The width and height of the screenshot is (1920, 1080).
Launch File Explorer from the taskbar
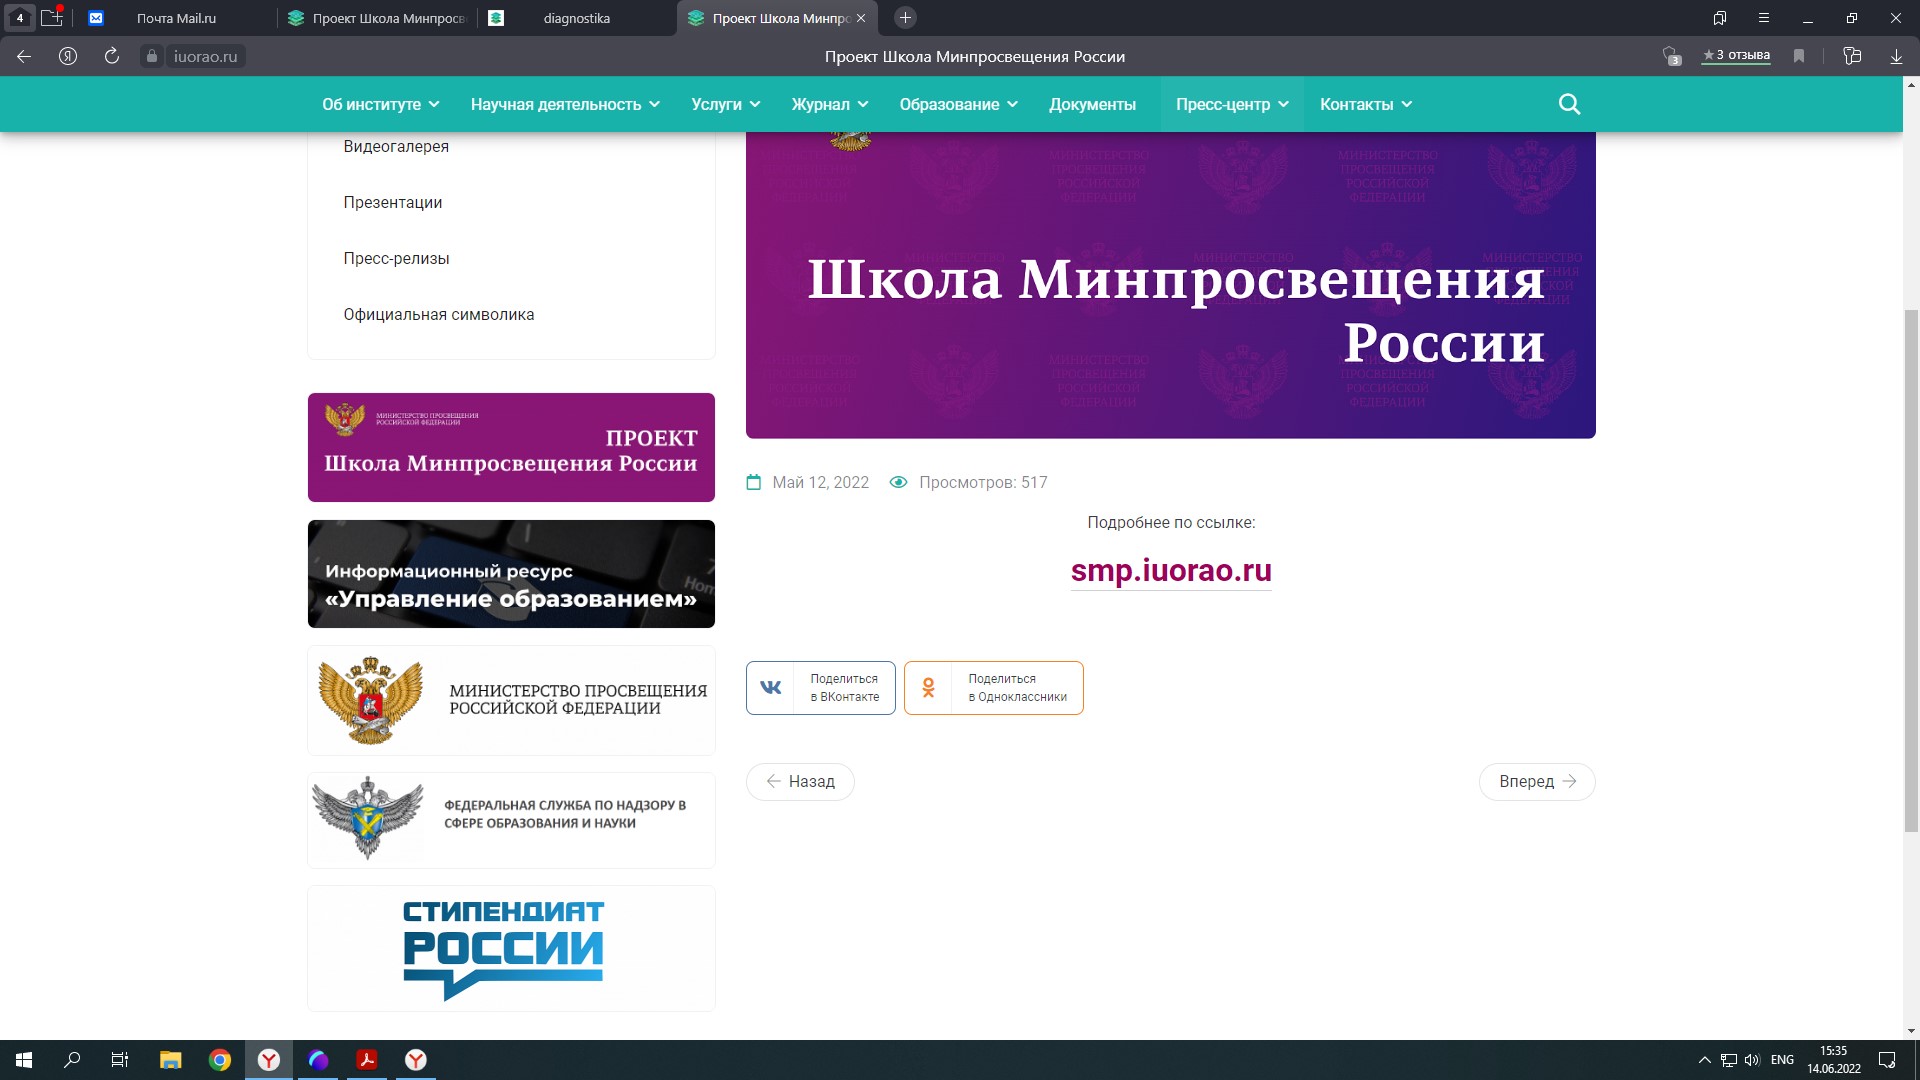pyautogui.click(x=171, y=1060)
